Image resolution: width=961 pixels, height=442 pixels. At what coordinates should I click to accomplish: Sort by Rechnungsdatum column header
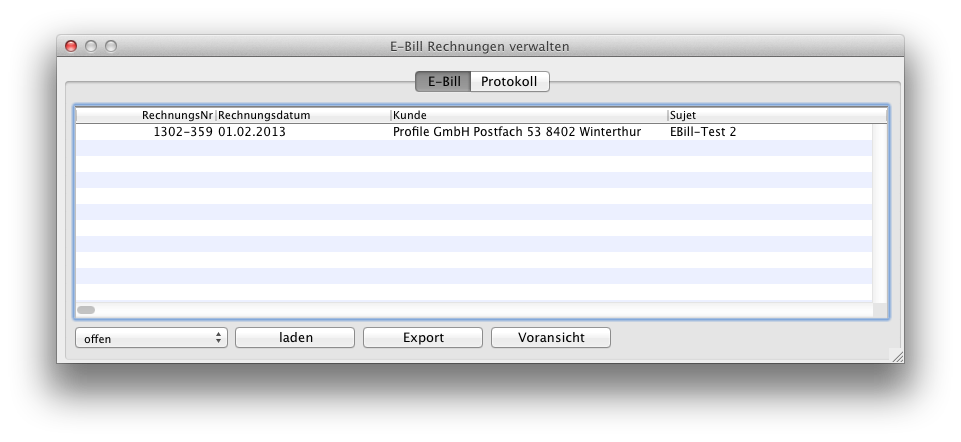[303, 116]
